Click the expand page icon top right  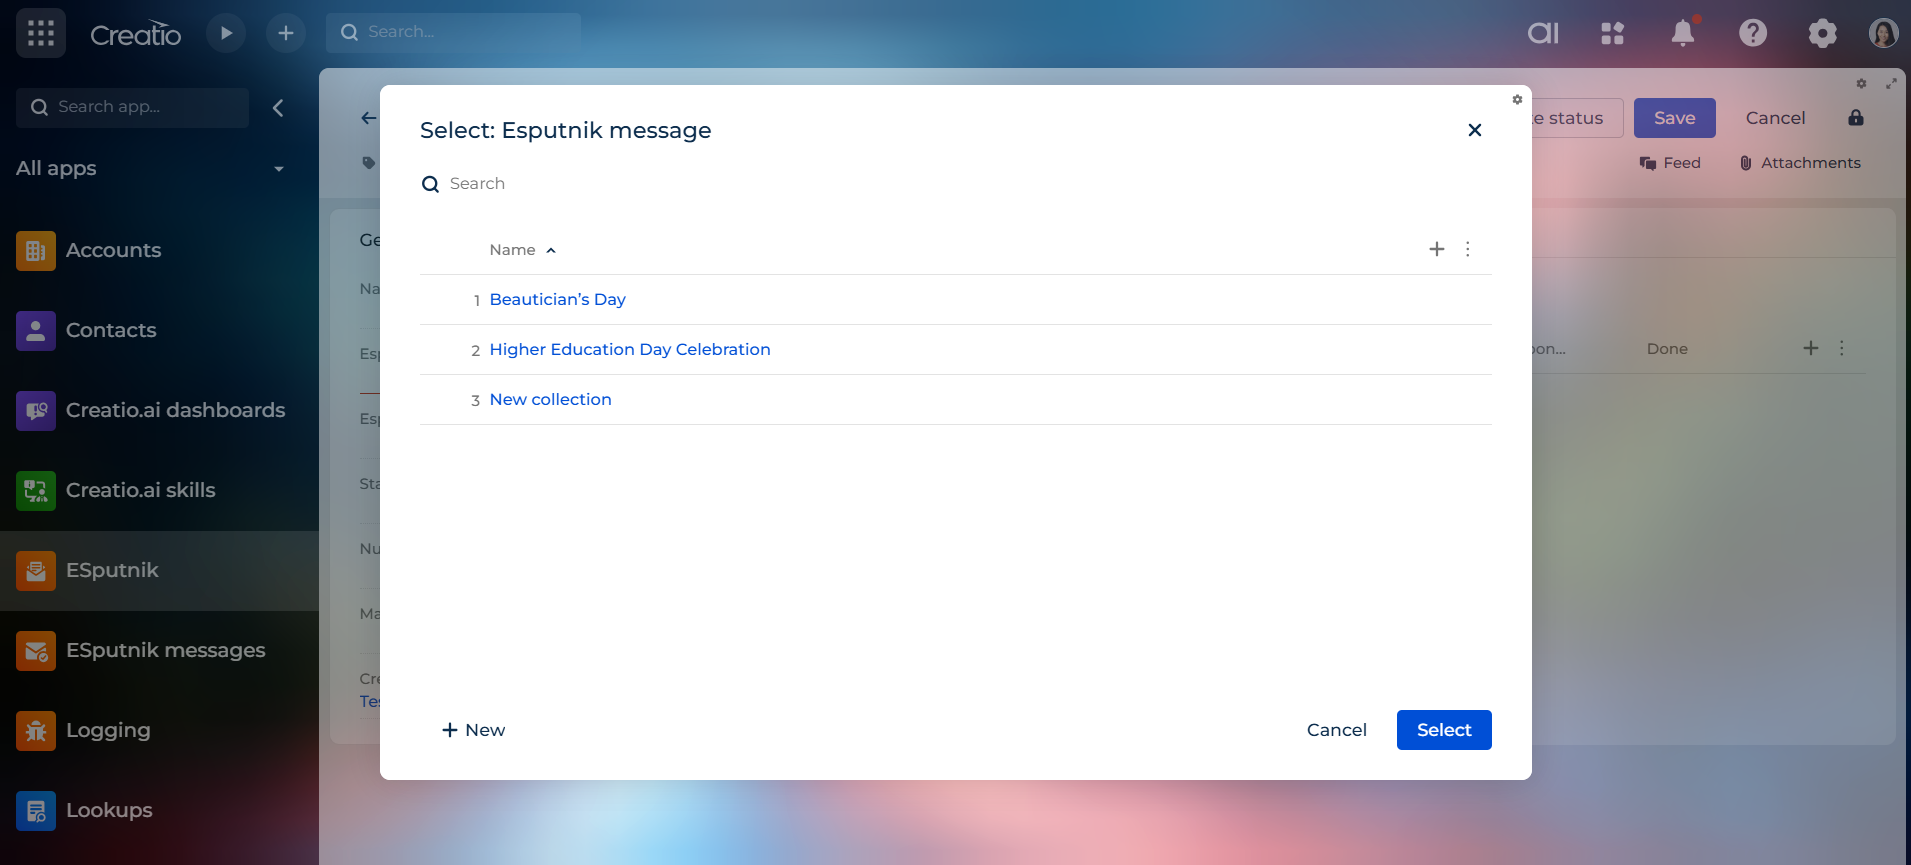[x=1891, y=83]
